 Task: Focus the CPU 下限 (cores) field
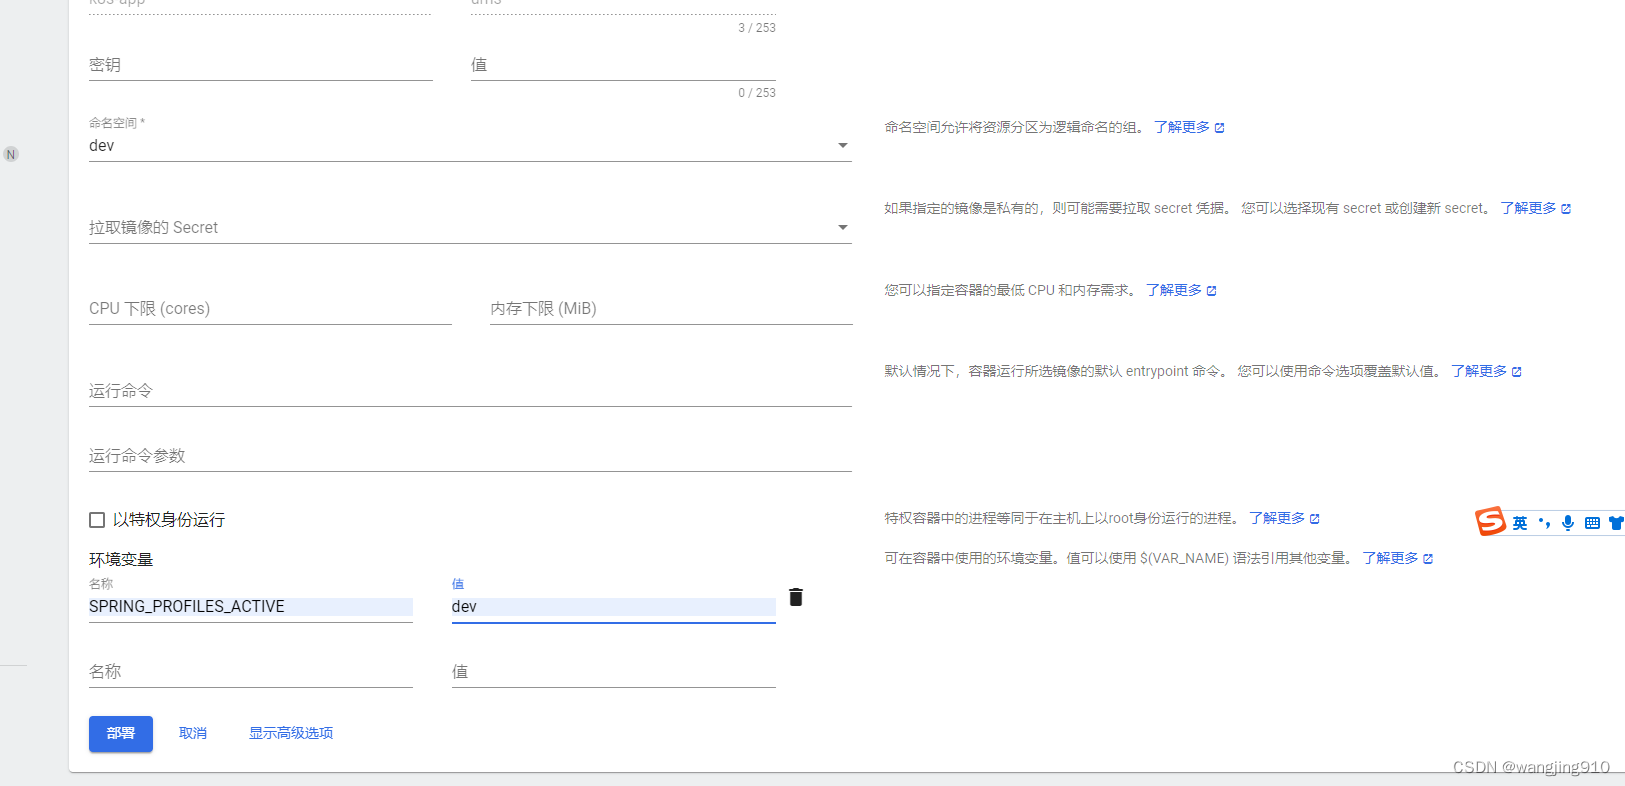pyautogui.click(x=270, y=309)
